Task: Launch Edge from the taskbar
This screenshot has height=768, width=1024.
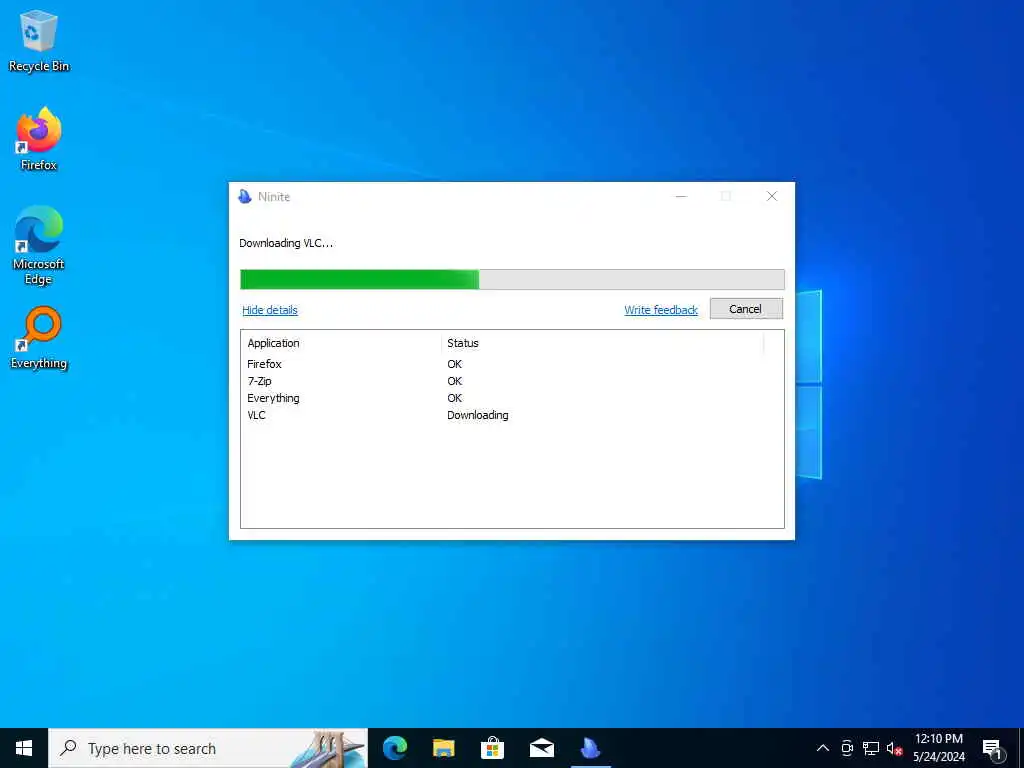Action: pos(394,748)
